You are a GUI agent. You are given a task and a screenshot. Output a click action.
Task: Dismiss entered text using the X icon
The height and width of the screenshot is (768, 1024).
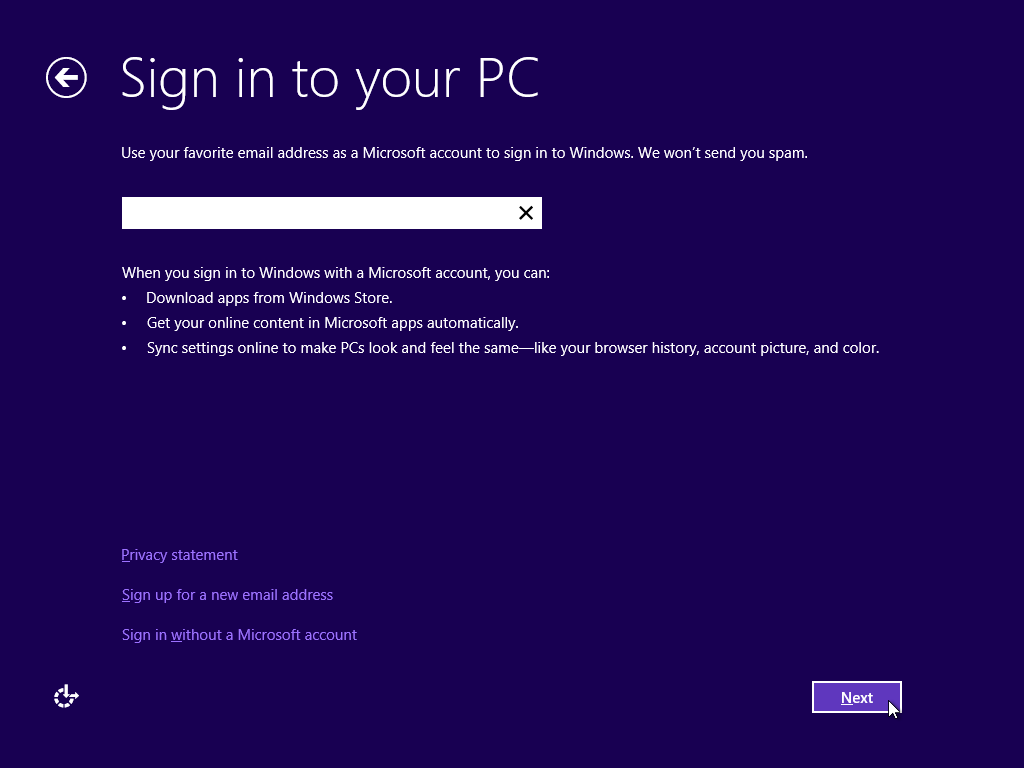coord(525,212)
